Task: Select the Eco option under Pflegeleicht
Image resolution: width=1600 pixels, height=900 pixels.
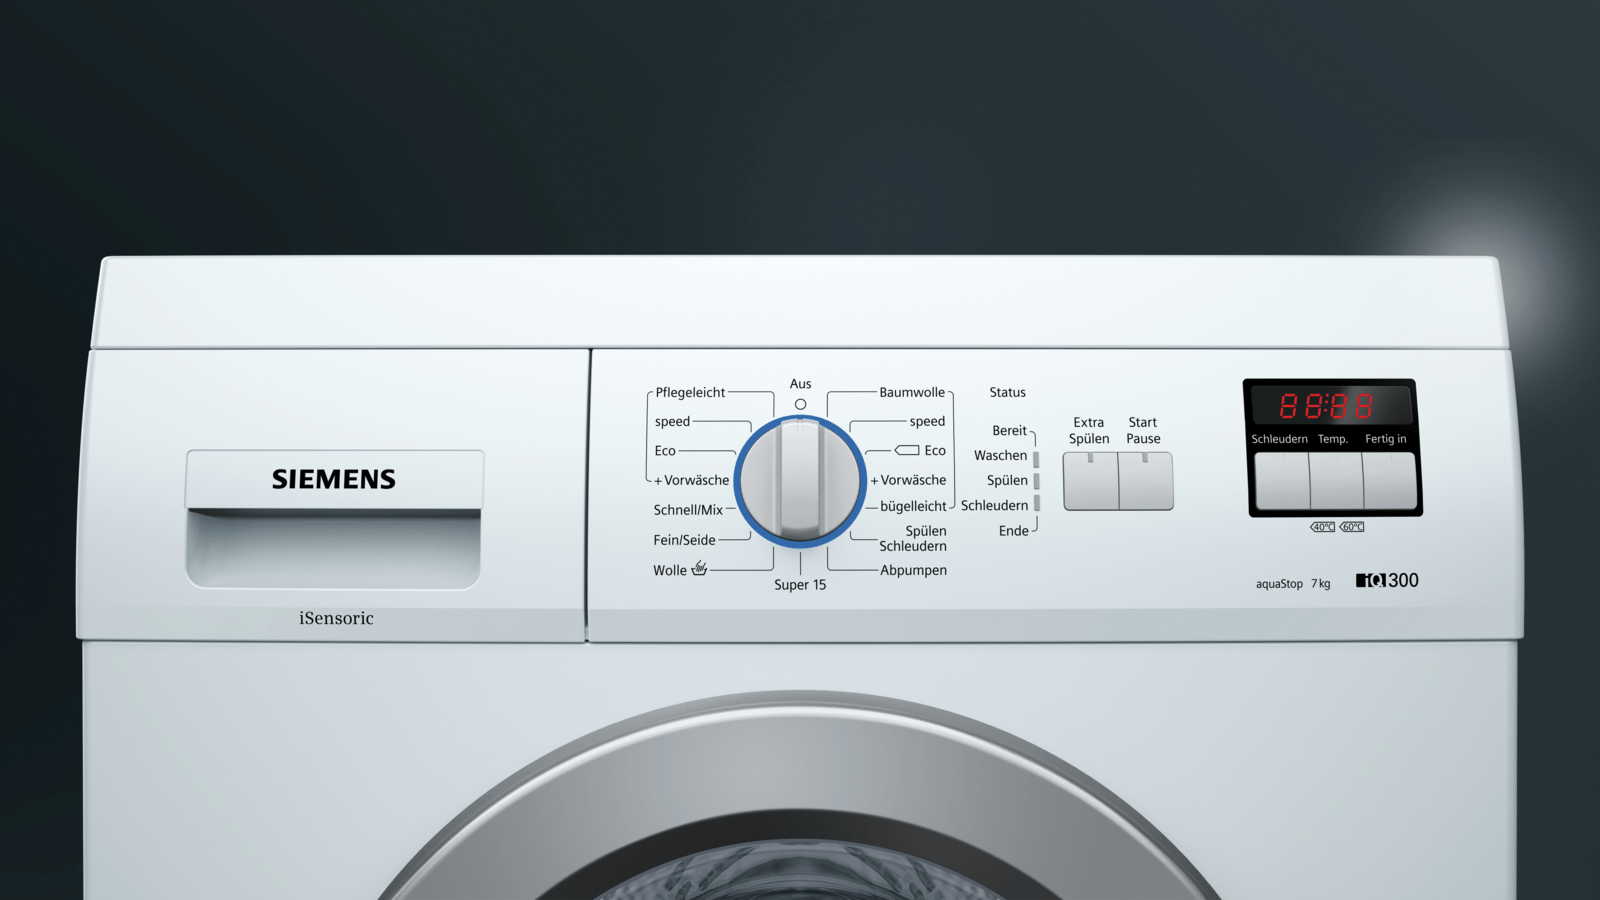Action: [x=665, y=451]
